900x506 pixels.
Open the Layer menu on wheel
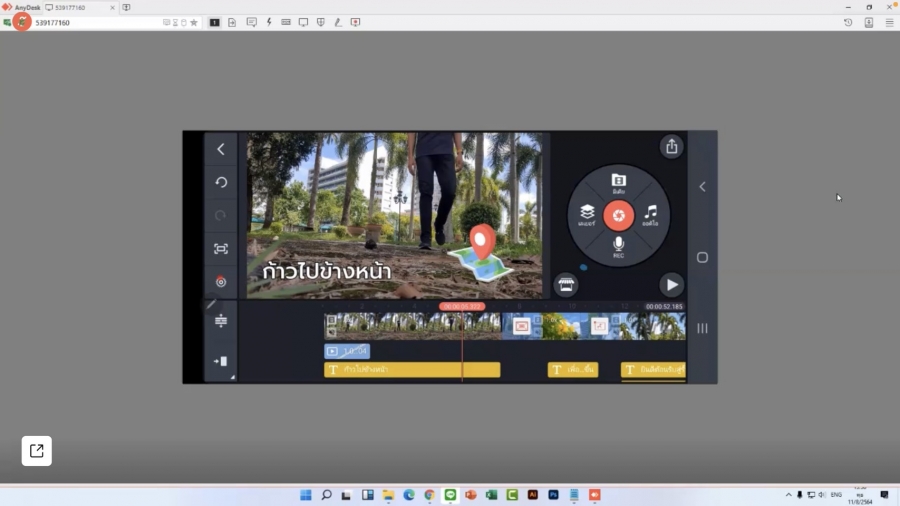[587, 213]
